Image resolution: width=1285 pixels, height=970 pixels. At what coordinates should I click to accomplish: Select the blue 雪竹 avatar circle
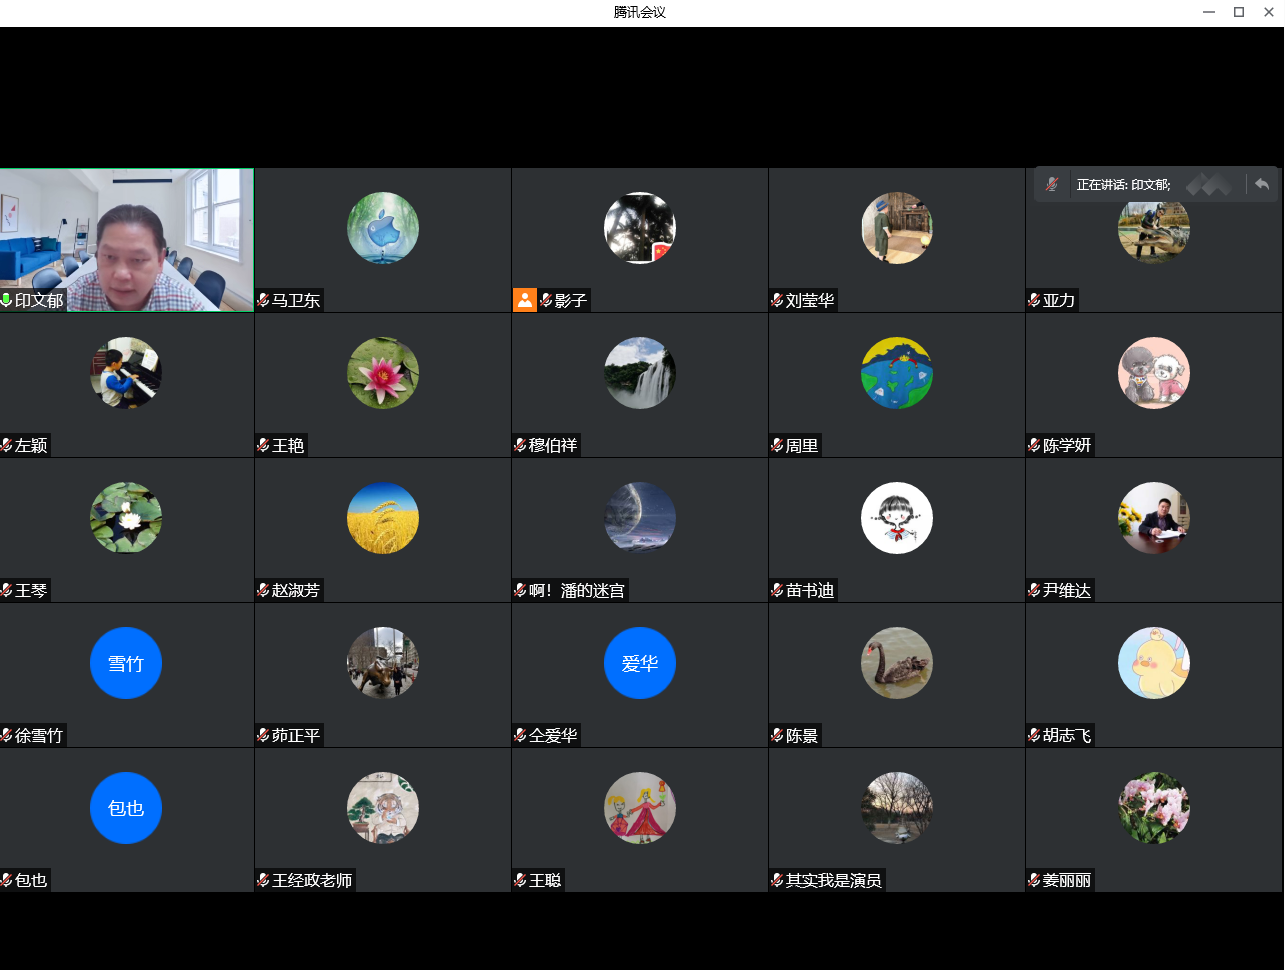coord(126,663)
